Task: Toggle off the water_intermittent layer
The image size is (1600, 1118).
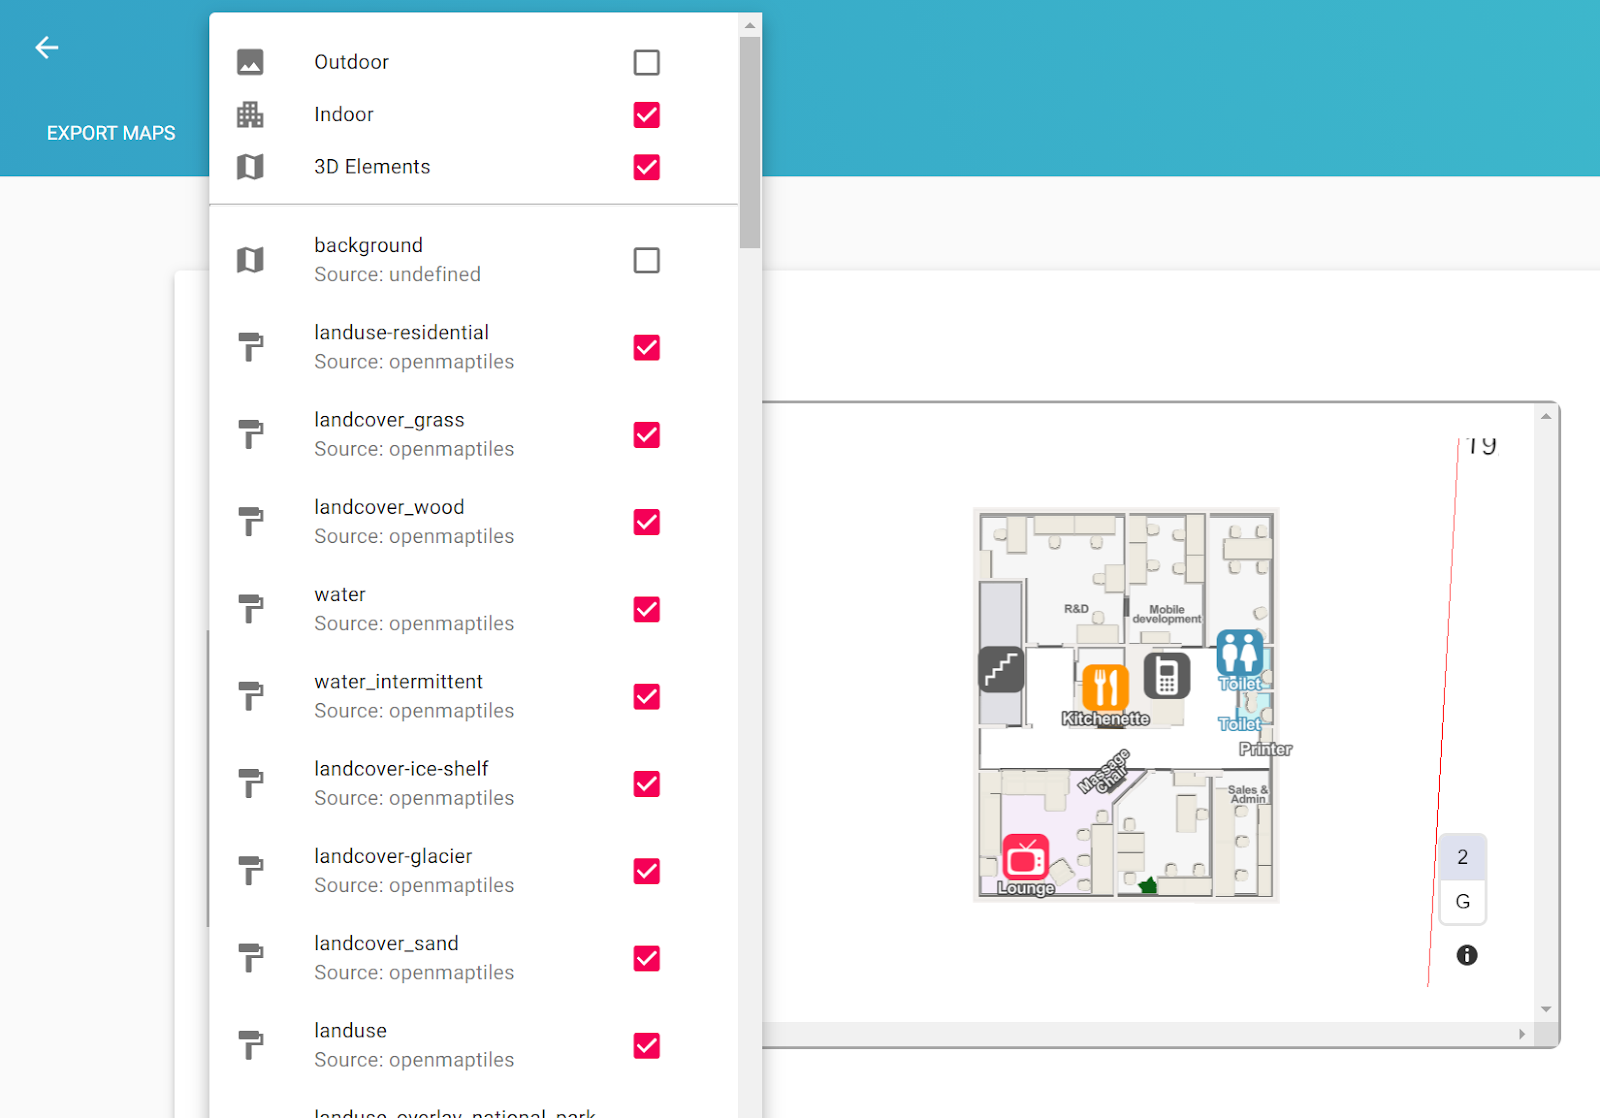Action: (647, 696)
